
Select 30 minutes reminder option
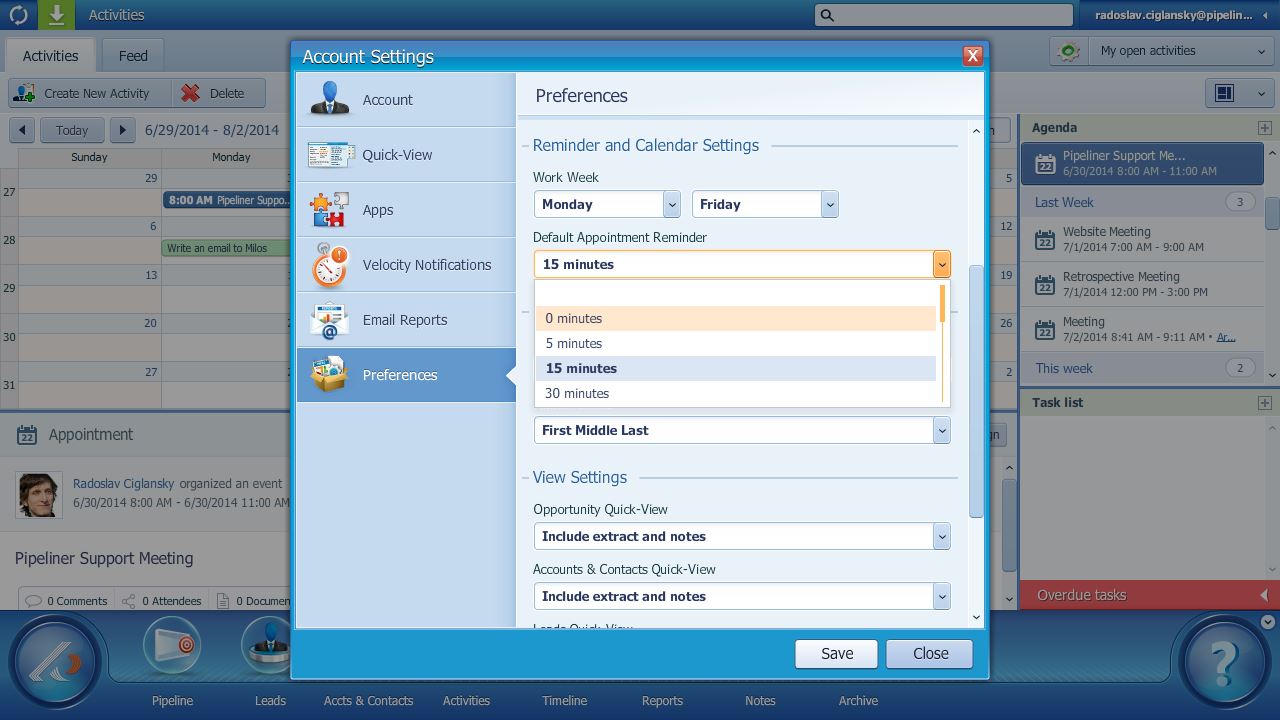point(736,393)
